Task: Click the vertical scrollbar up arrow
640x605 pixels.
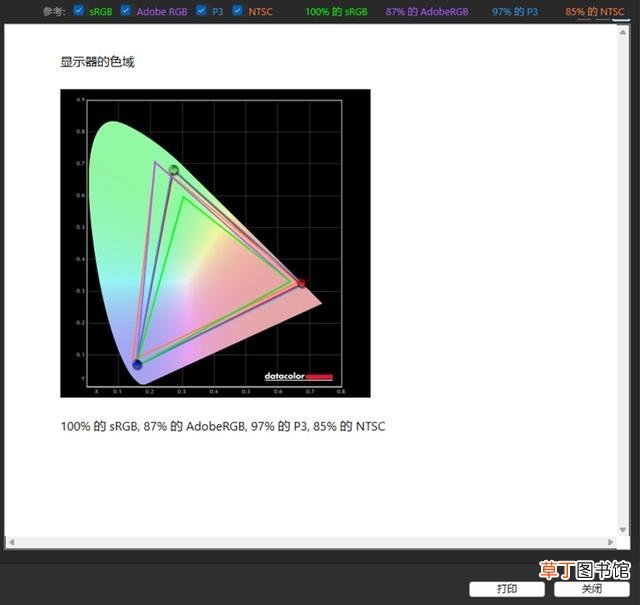Action: (623, 32)
